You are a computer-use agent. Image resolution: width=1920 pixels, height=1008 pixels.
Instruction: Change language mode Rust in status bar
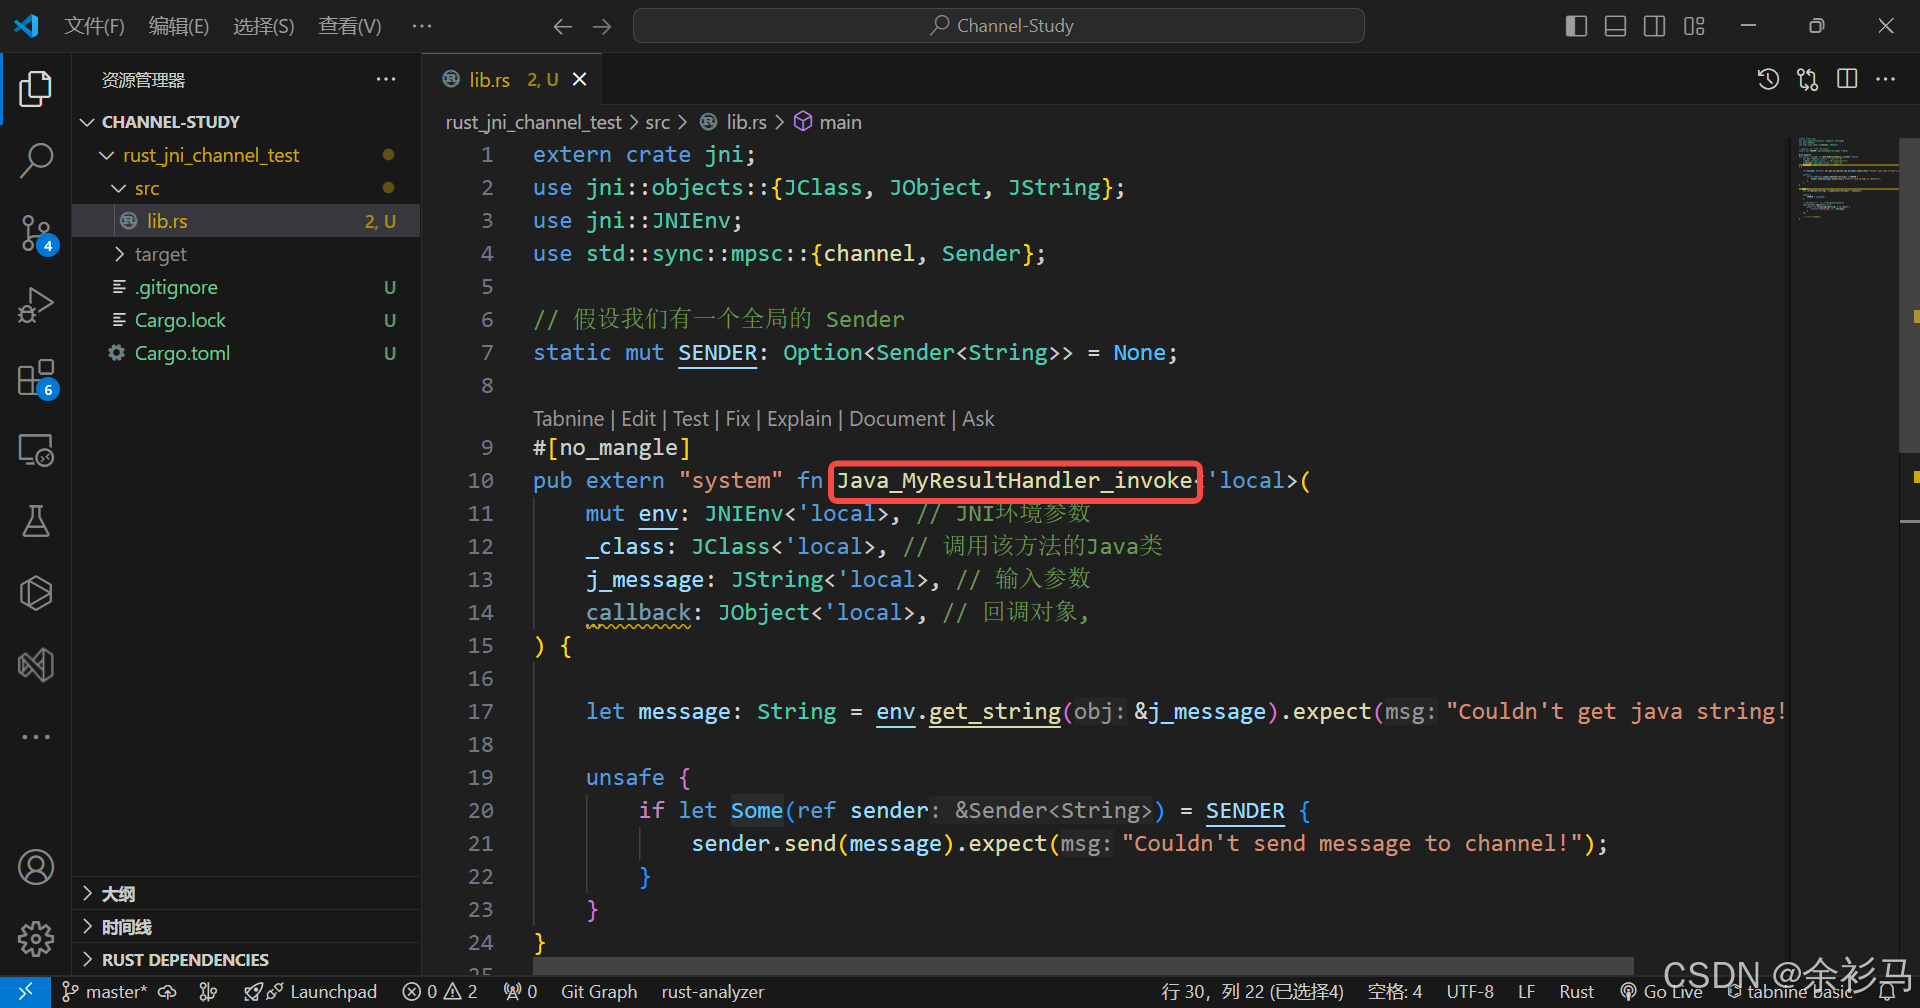1576,991
